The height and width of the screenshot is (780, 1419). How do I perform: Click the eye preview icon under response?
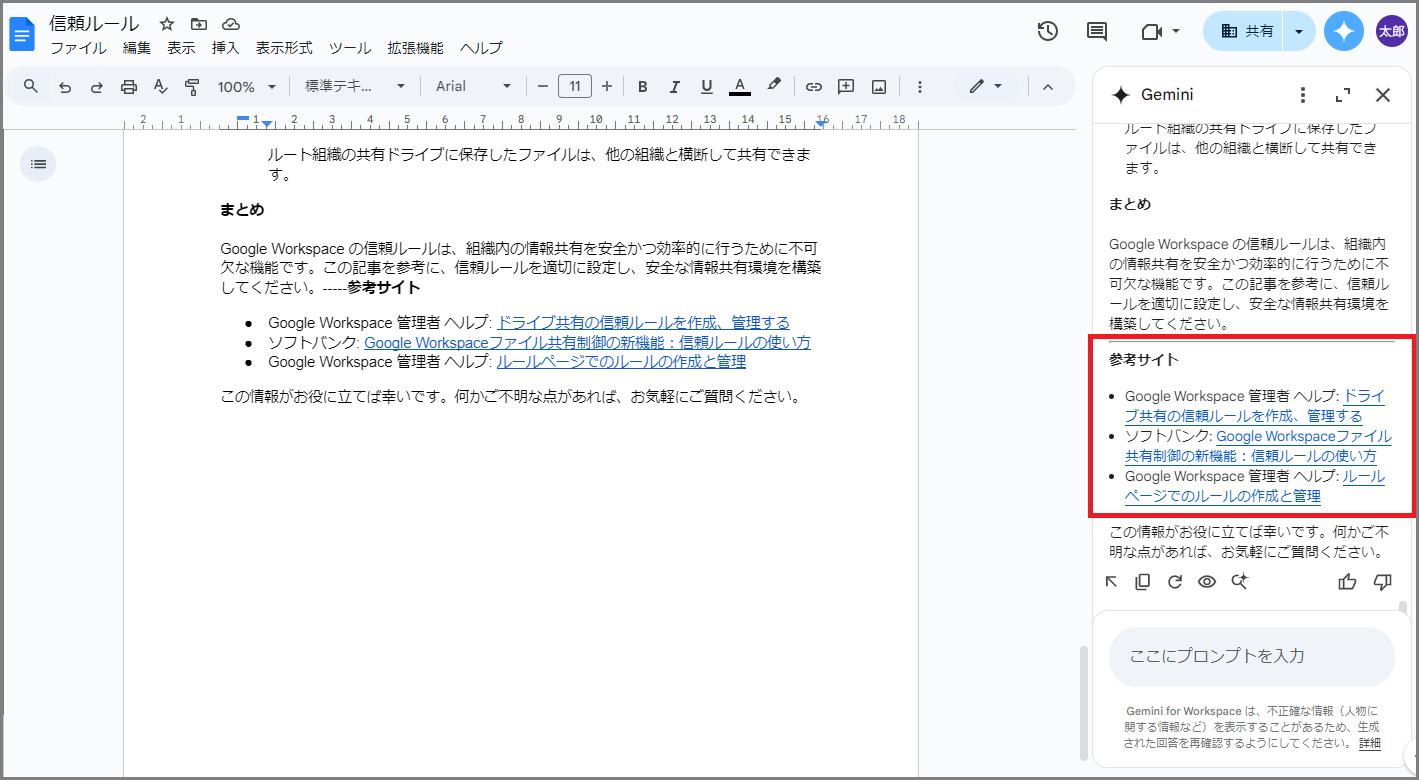click(x=1207, y=581)
